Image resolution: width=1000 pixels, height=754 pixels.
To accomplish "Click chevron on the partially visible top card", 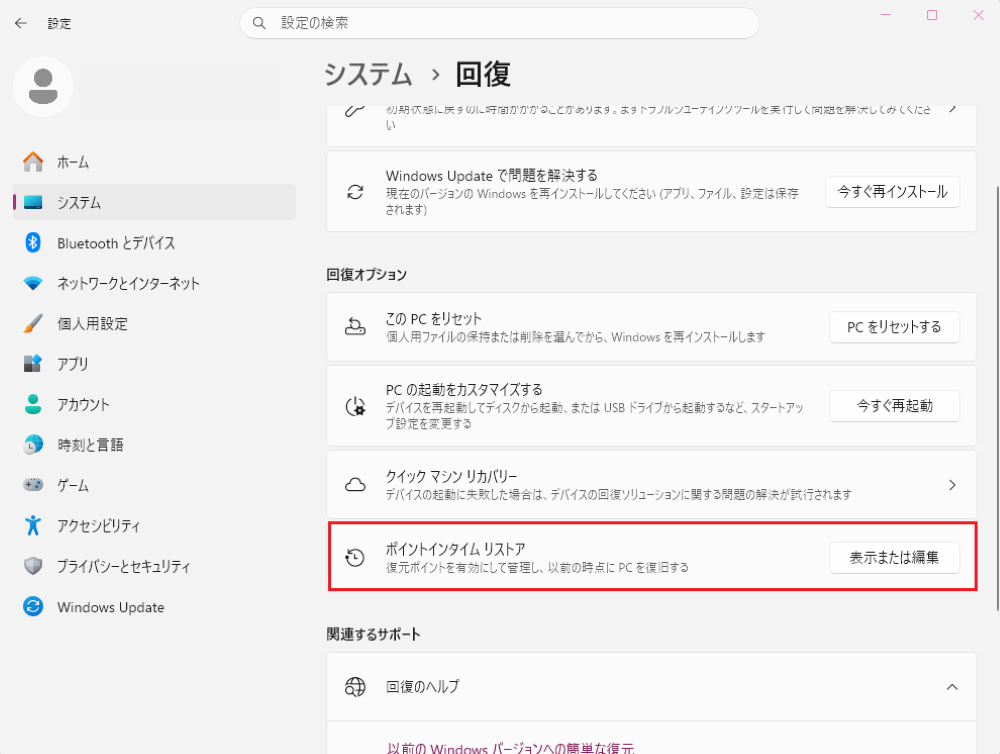I will 952,109.
